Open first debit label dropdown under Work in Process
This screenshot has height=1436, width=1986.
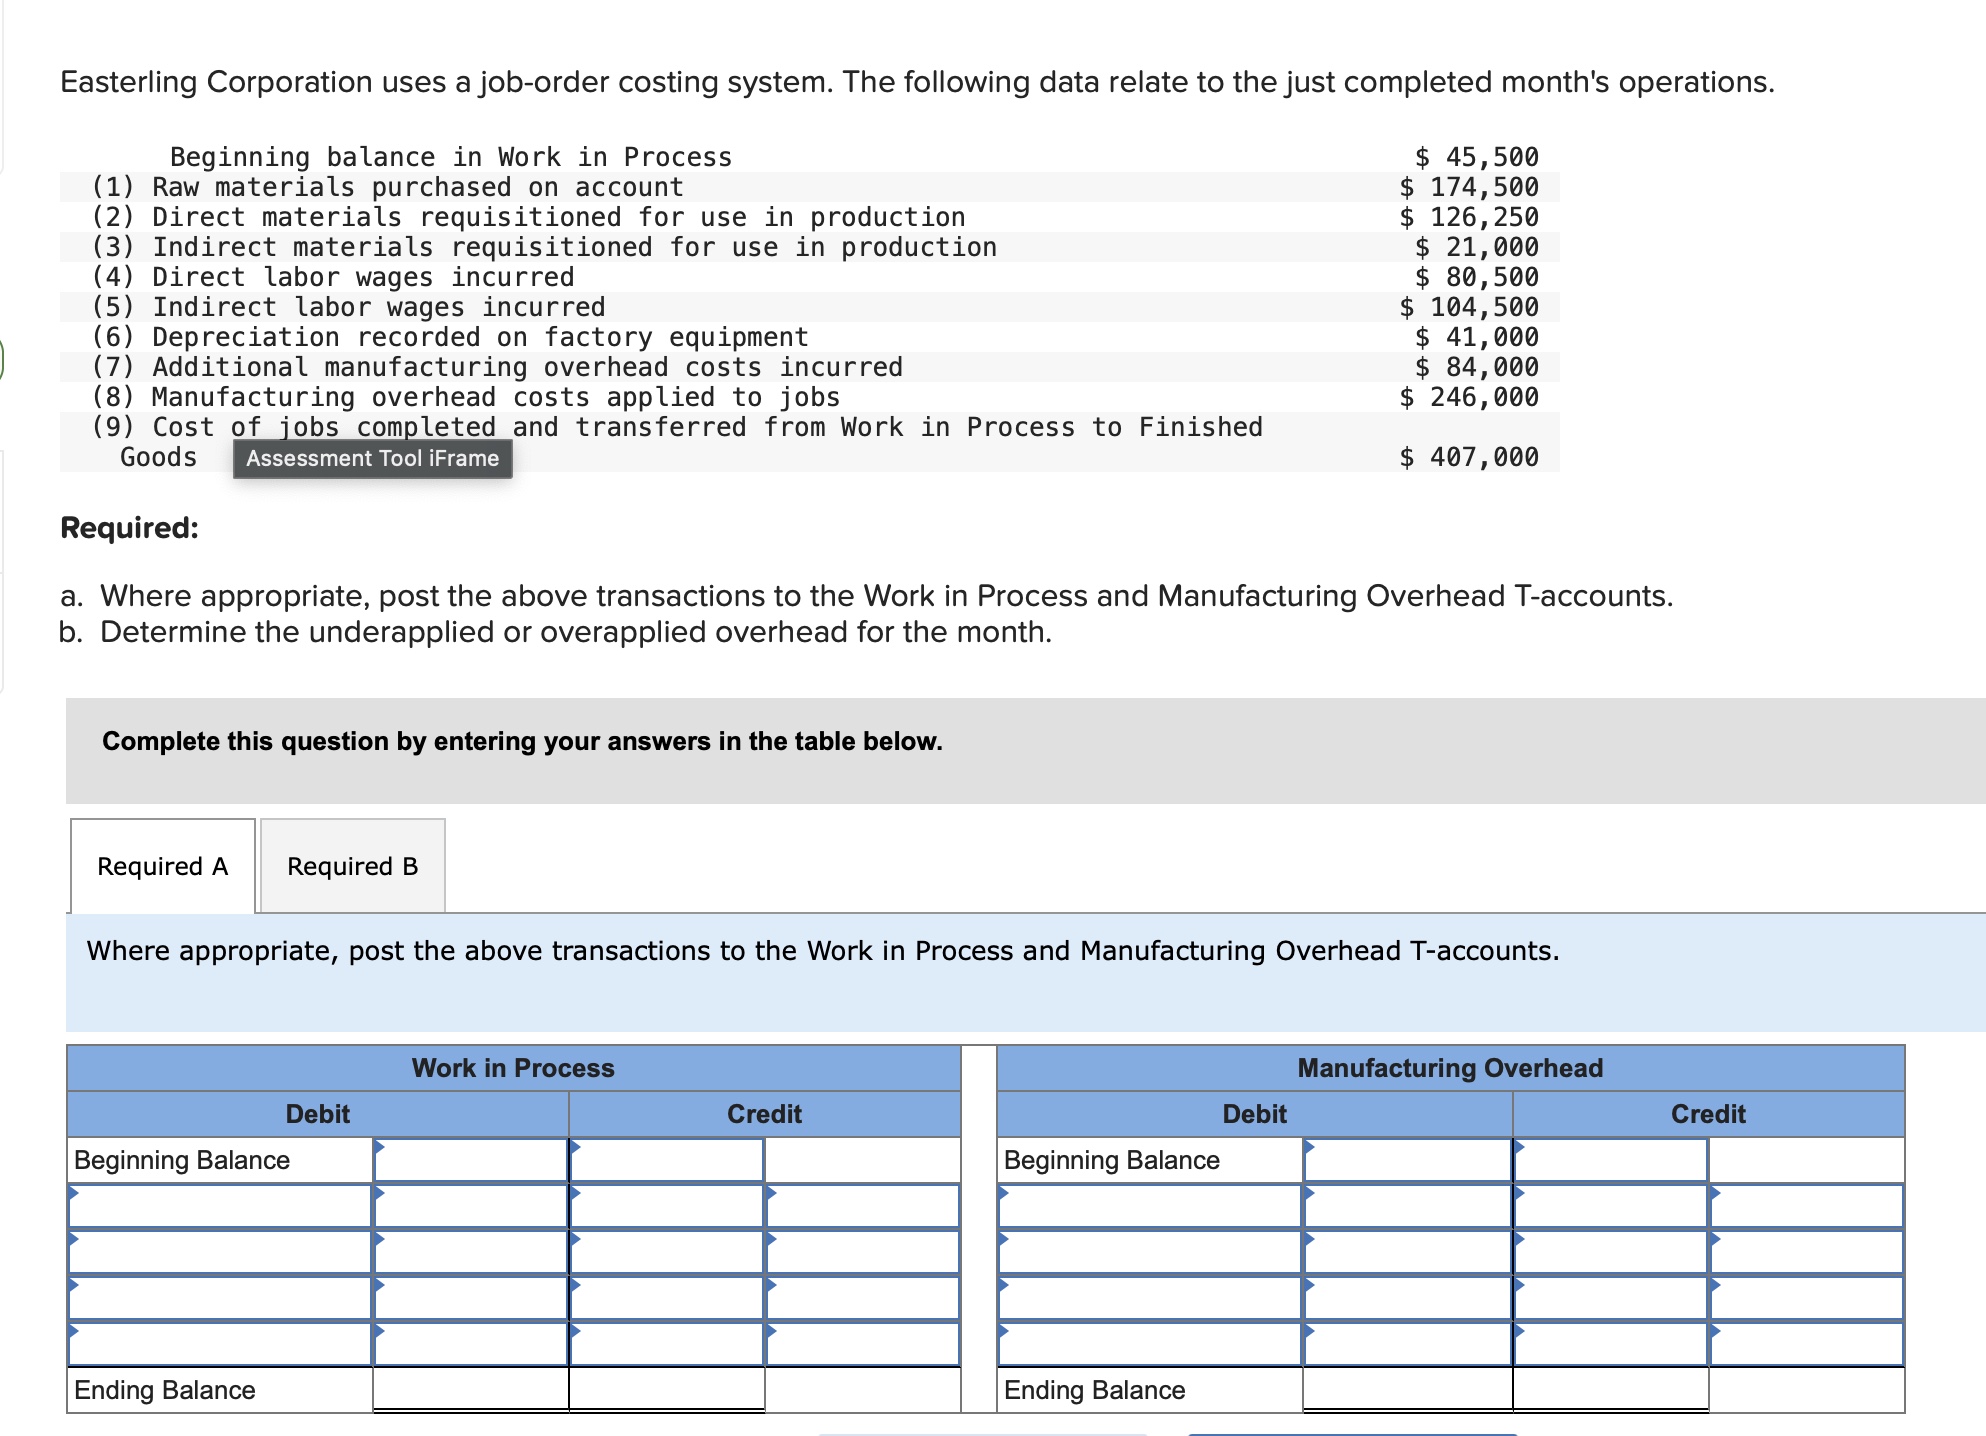[x=220, y=1206]
